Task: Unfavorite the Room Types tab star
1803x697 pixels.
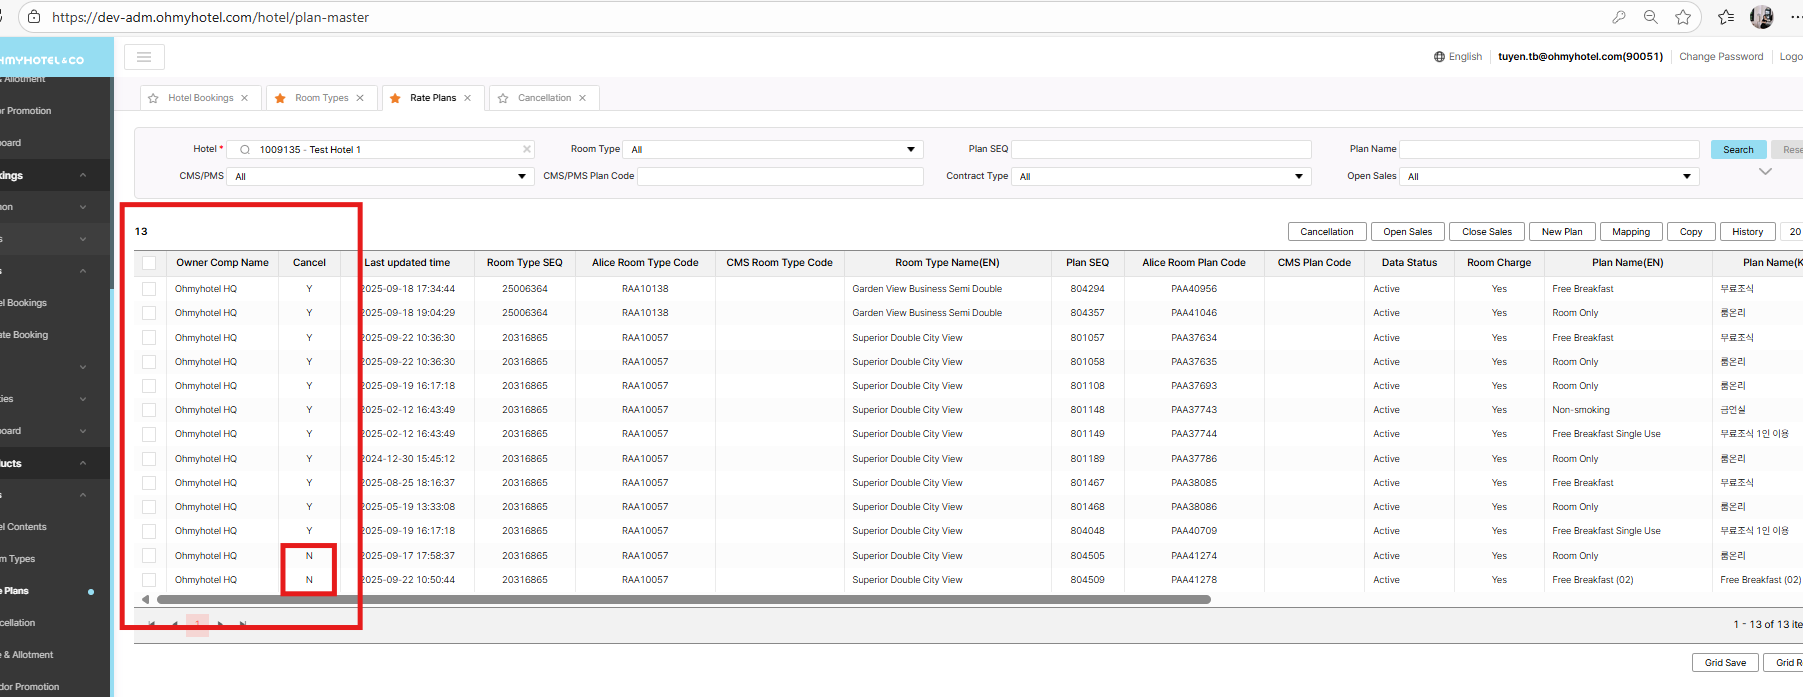Action: 280,98
